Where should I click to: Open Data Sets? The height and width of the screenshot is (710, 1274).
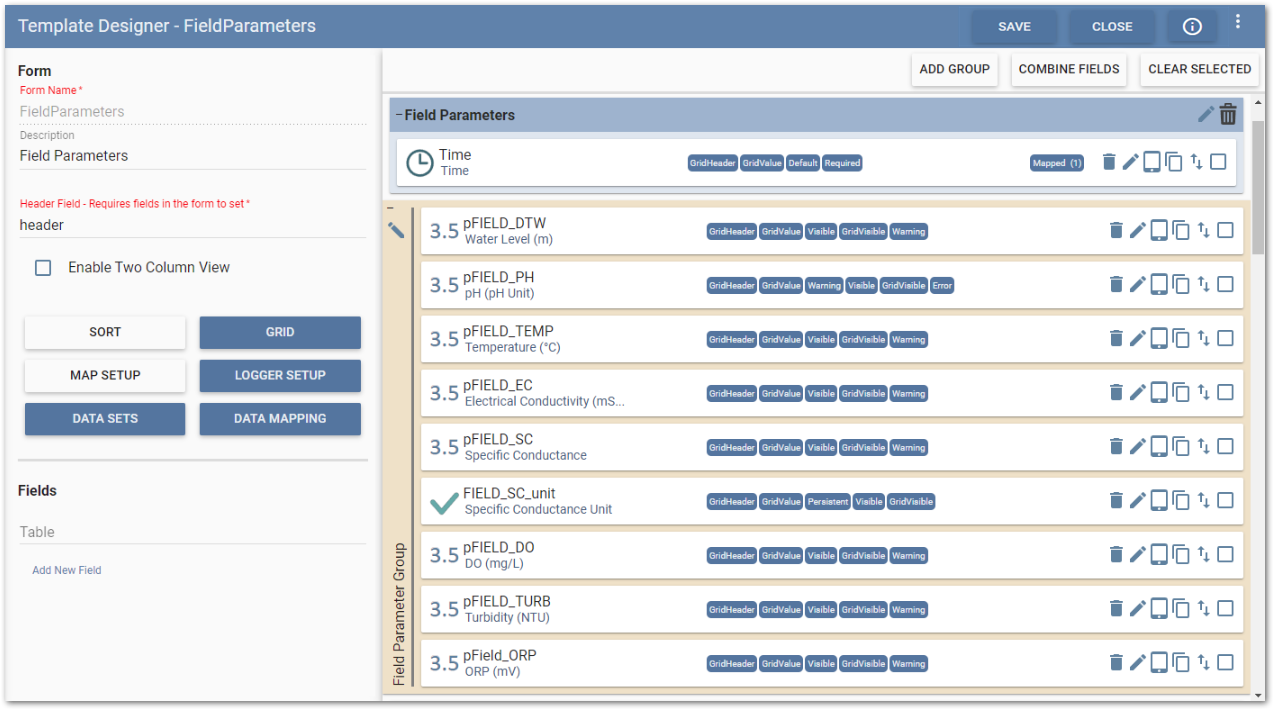pyautogui.click(x=105, y=418)
